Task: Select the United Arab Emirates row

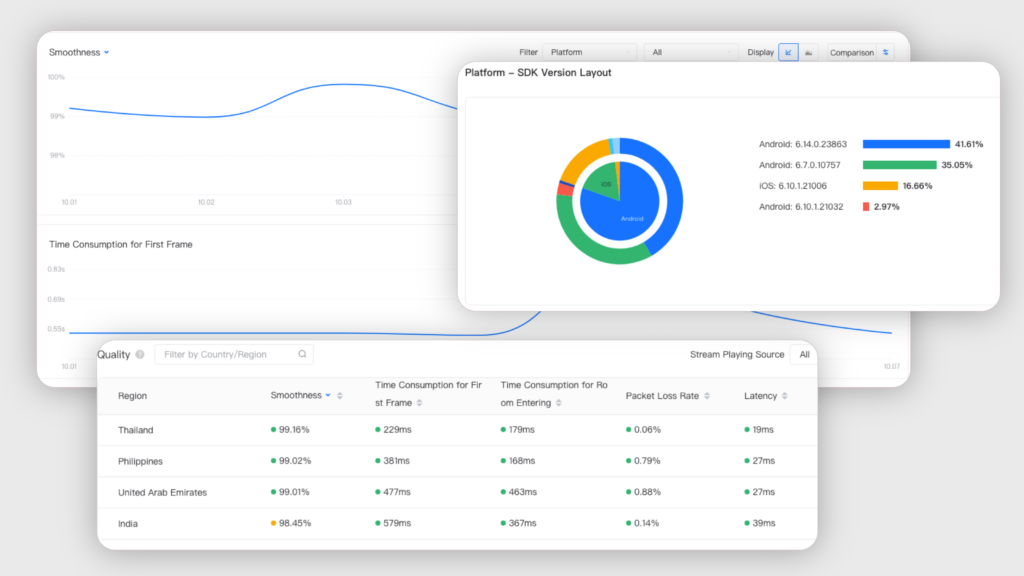Action: pyautogui.click(x=457, y=492)
